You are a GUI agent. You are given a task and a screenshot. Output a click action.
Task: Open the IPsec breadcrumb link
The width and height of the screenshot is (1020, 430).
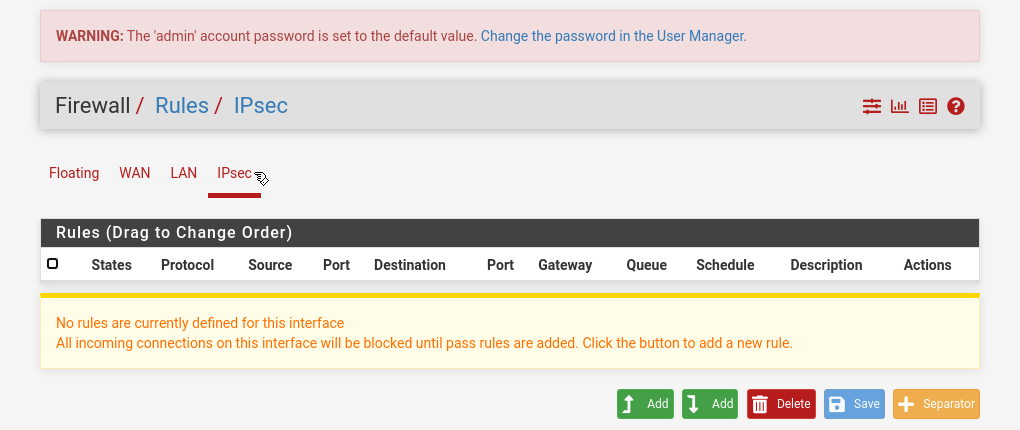coord(261,105)
